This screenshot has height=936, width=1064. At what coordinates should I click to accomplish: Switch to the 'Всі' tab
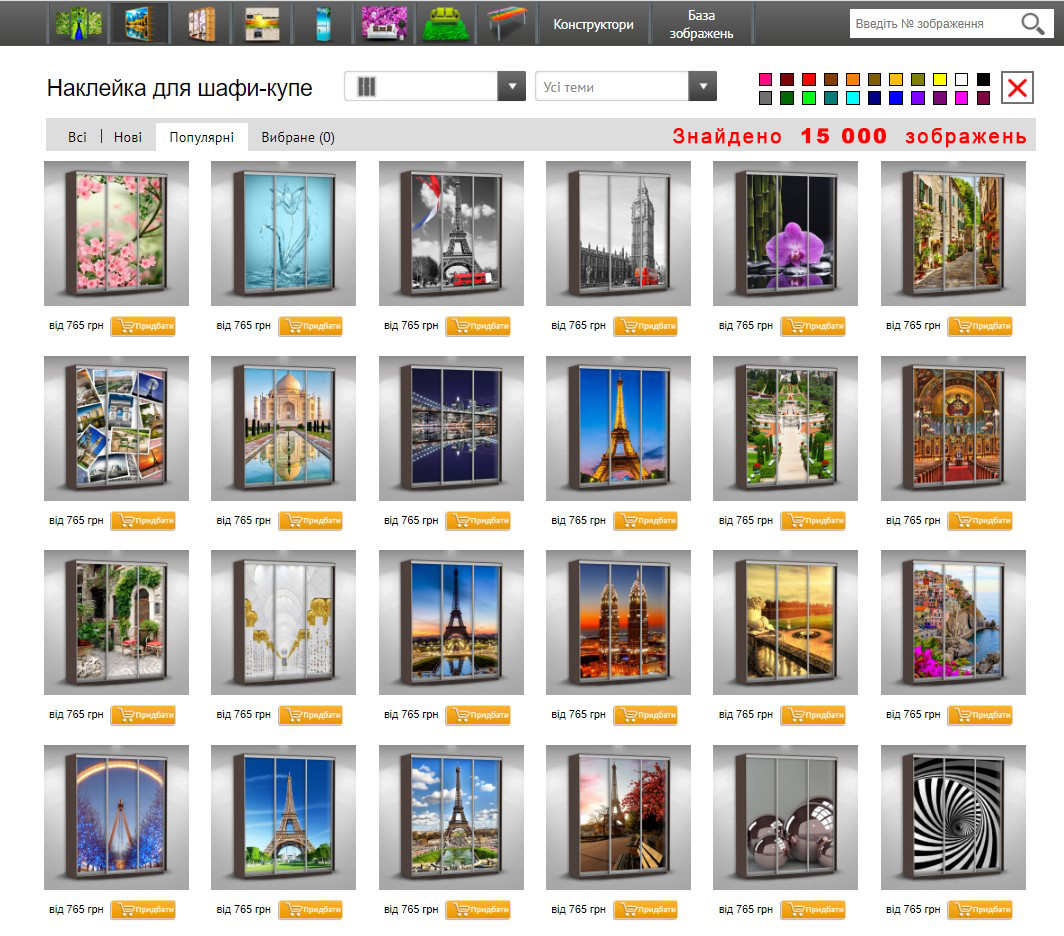click(x=77, y=137)
